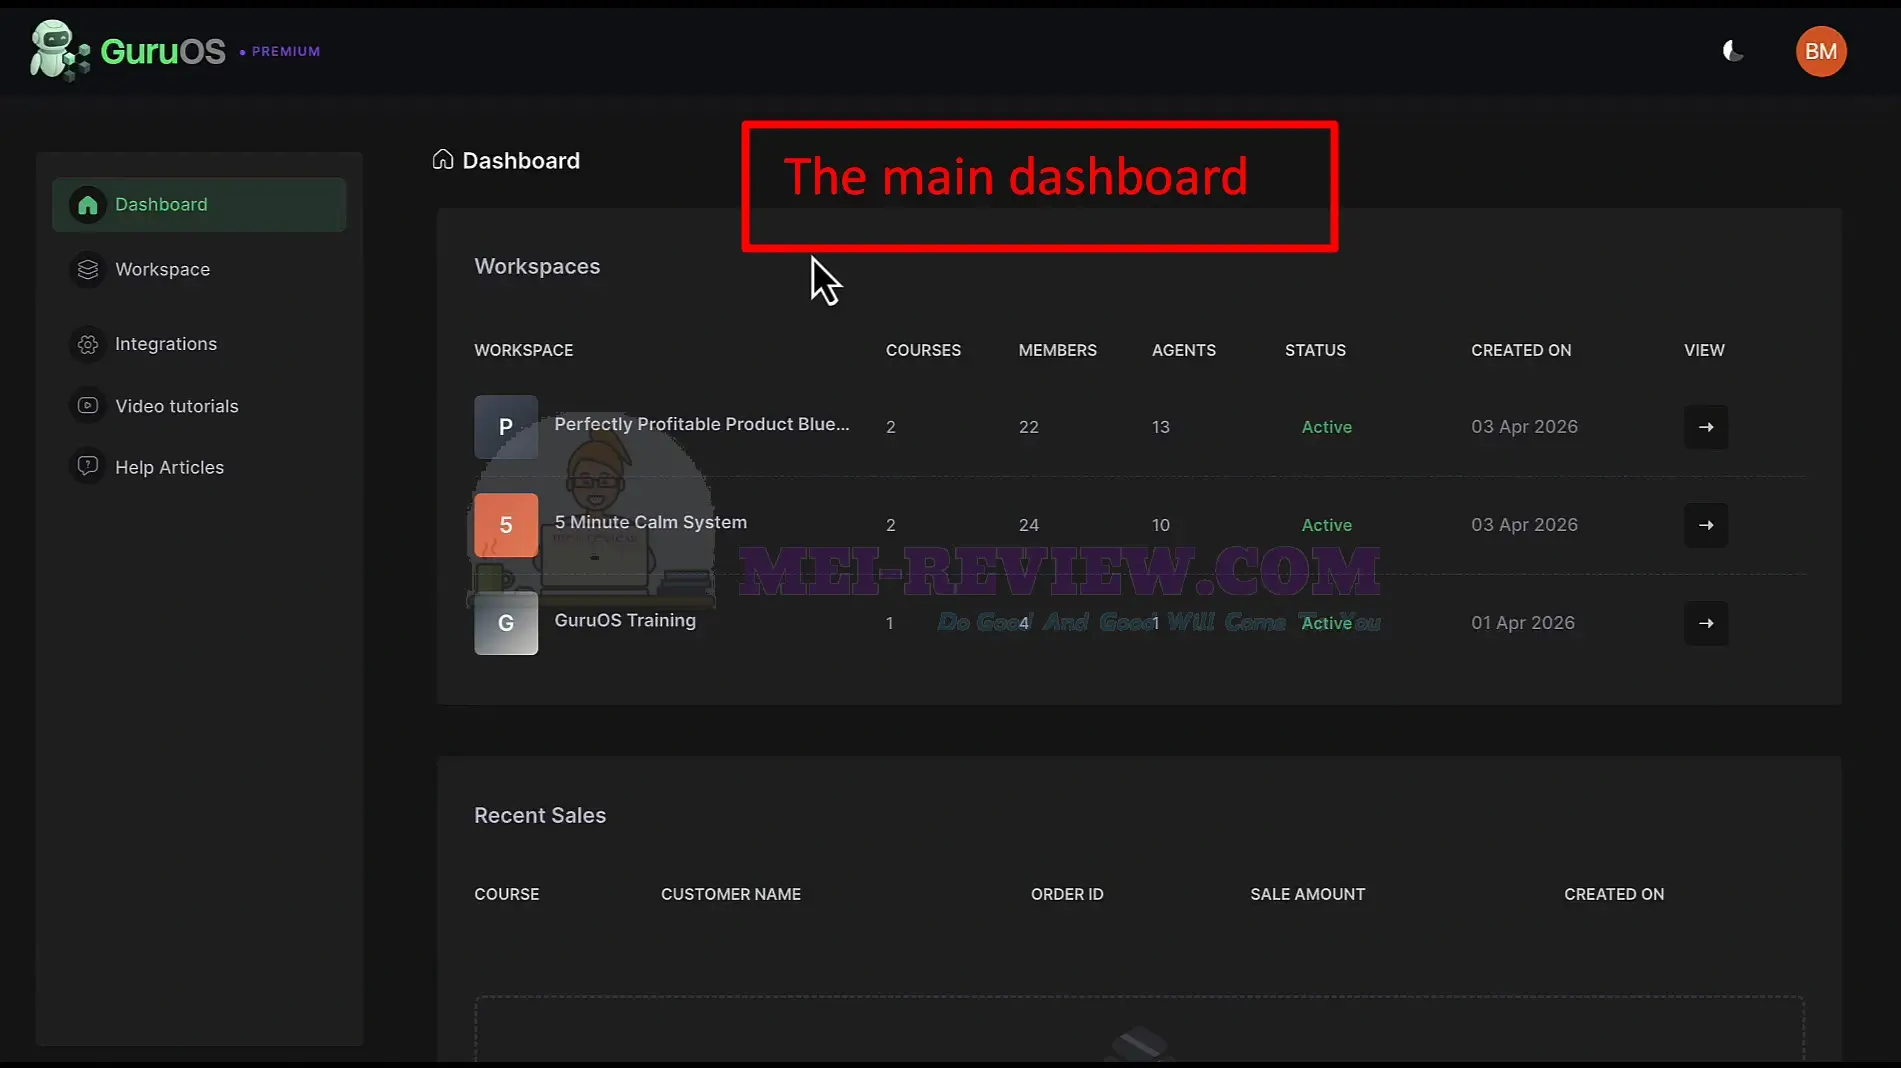Image resolution: width=1901 pixels, height=1068 pixels.
Task: Click the MEMBERS column header
Action: 1058,350
